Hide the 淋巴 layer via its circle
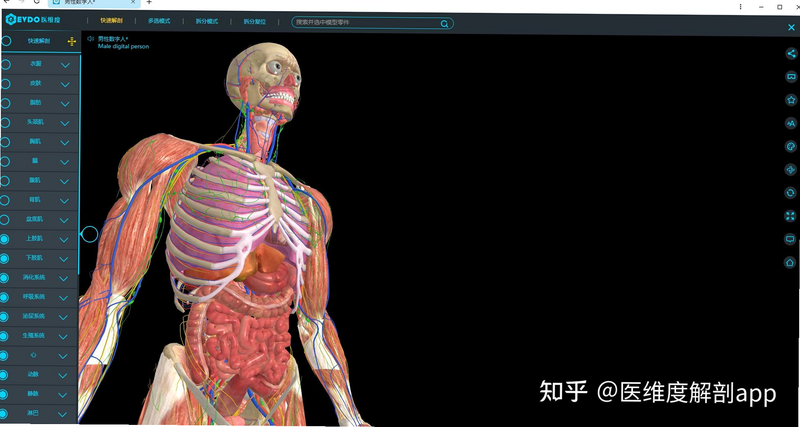This screenshot has width=800, height=427. (3, 414)
